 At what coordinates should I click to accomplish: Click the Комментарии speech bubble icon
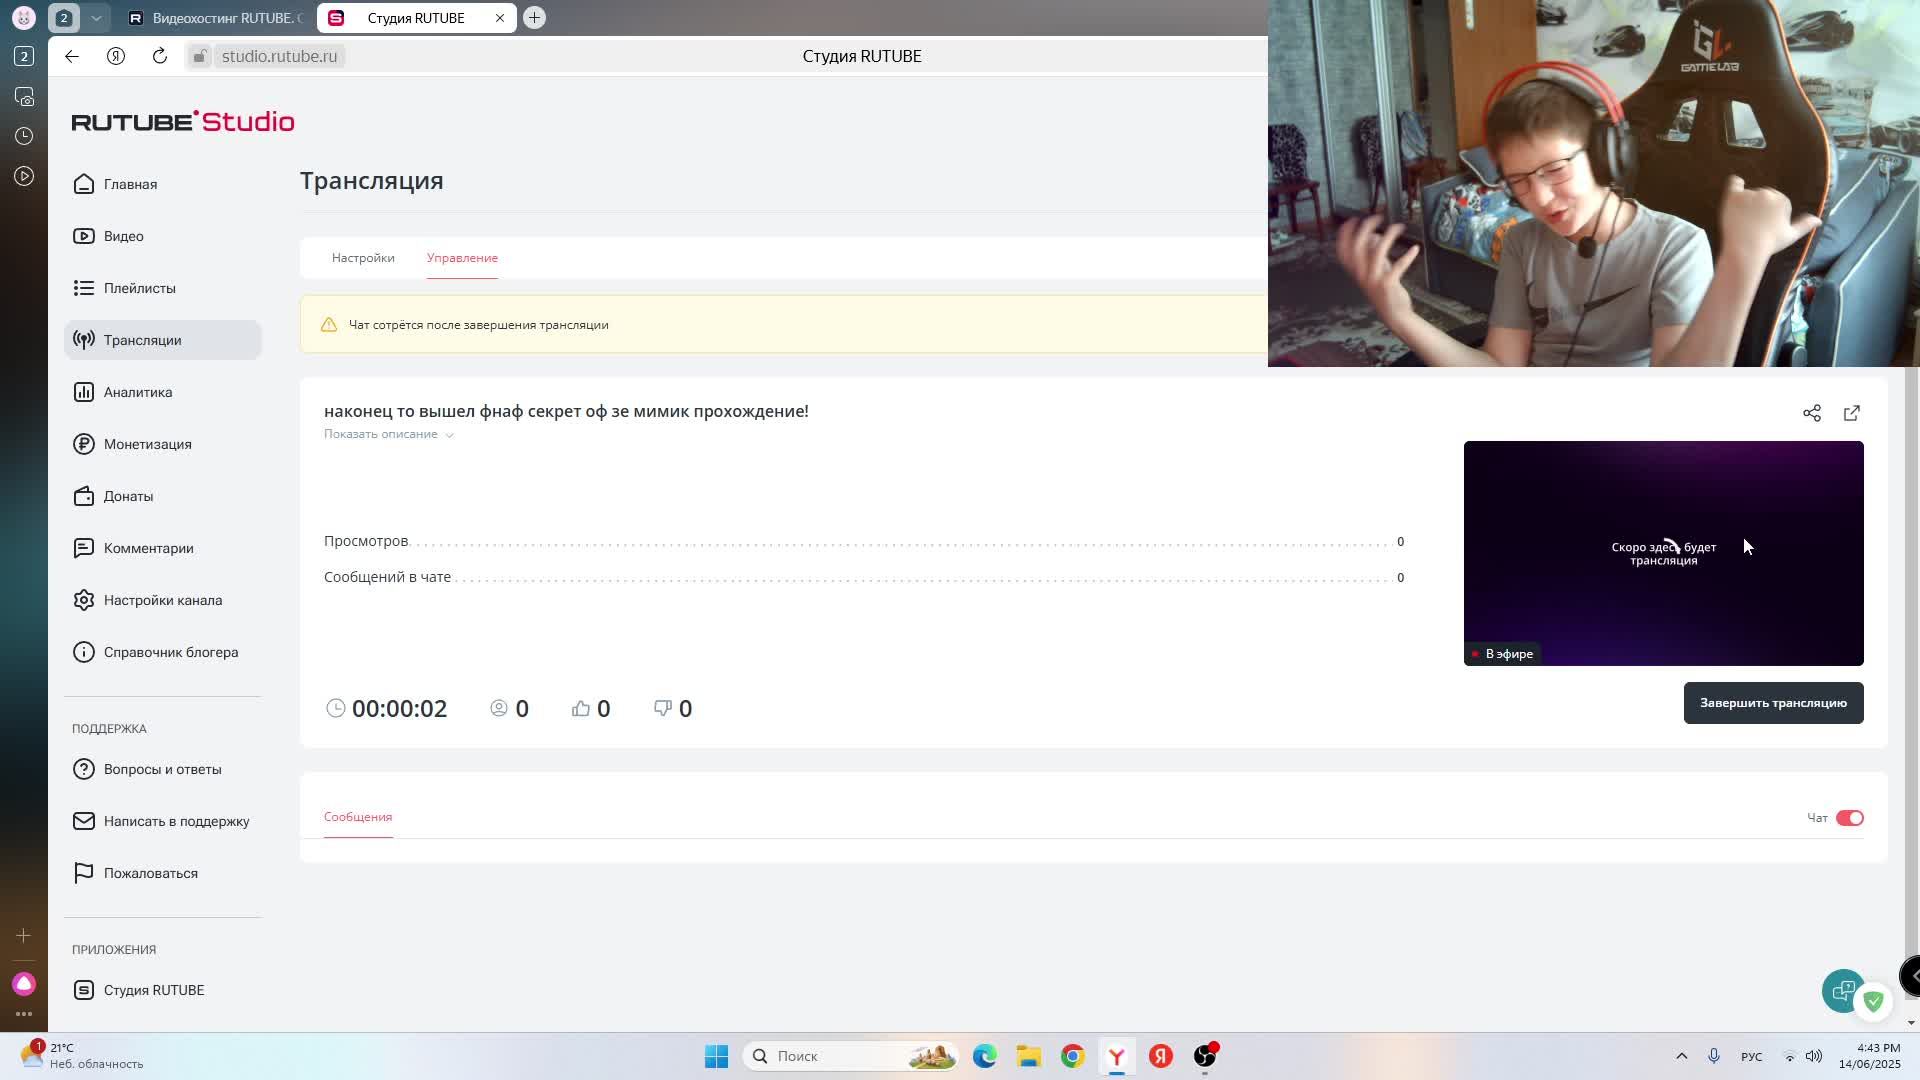point(84,548)
